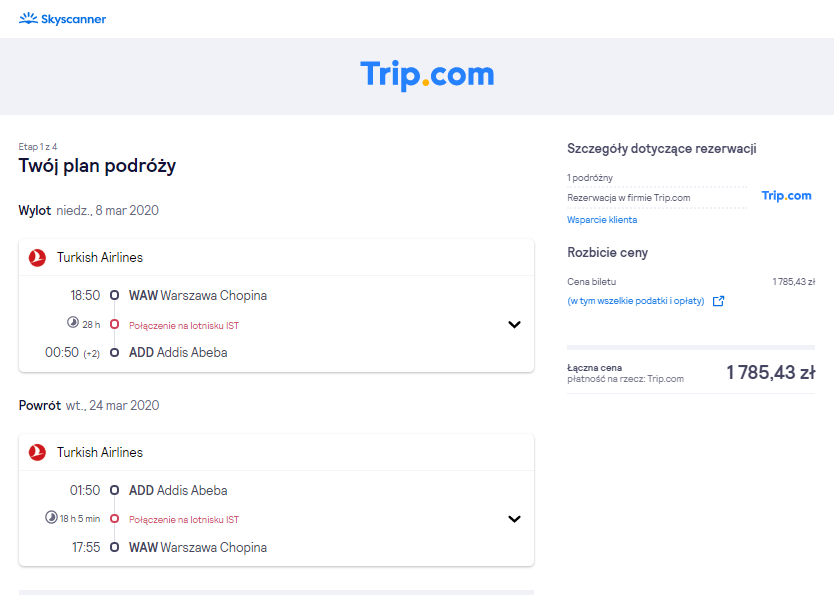Open the Wsparcie klienta link
Screen dimensions: 834x600
(x=602, y=220)
